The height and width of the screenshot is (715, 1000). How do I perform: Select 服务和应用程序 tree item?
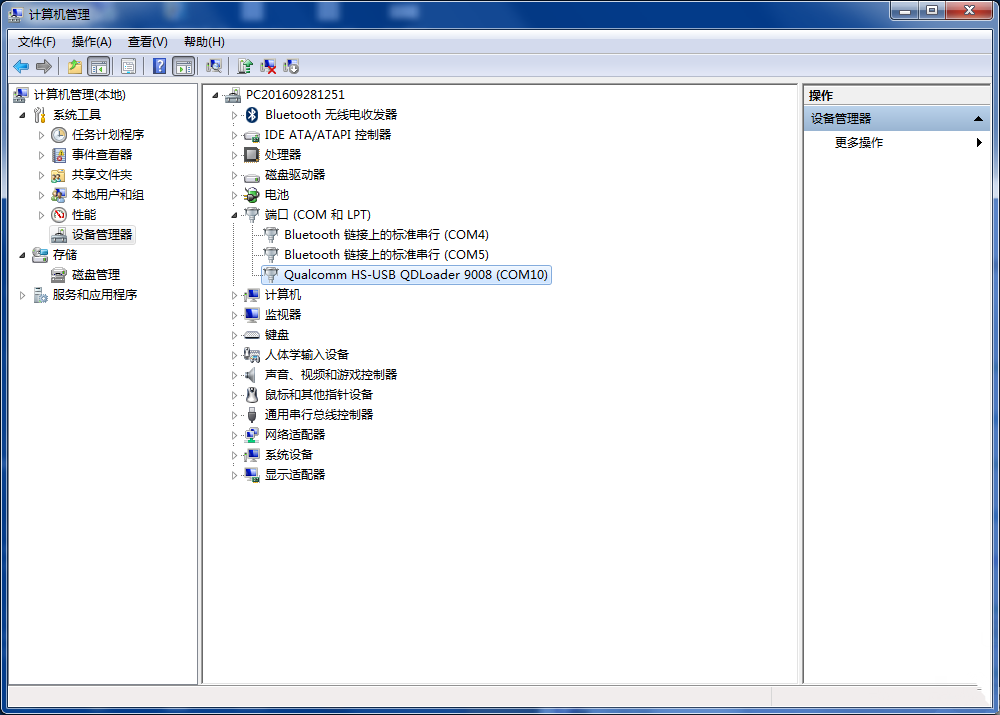coord(94,295)
